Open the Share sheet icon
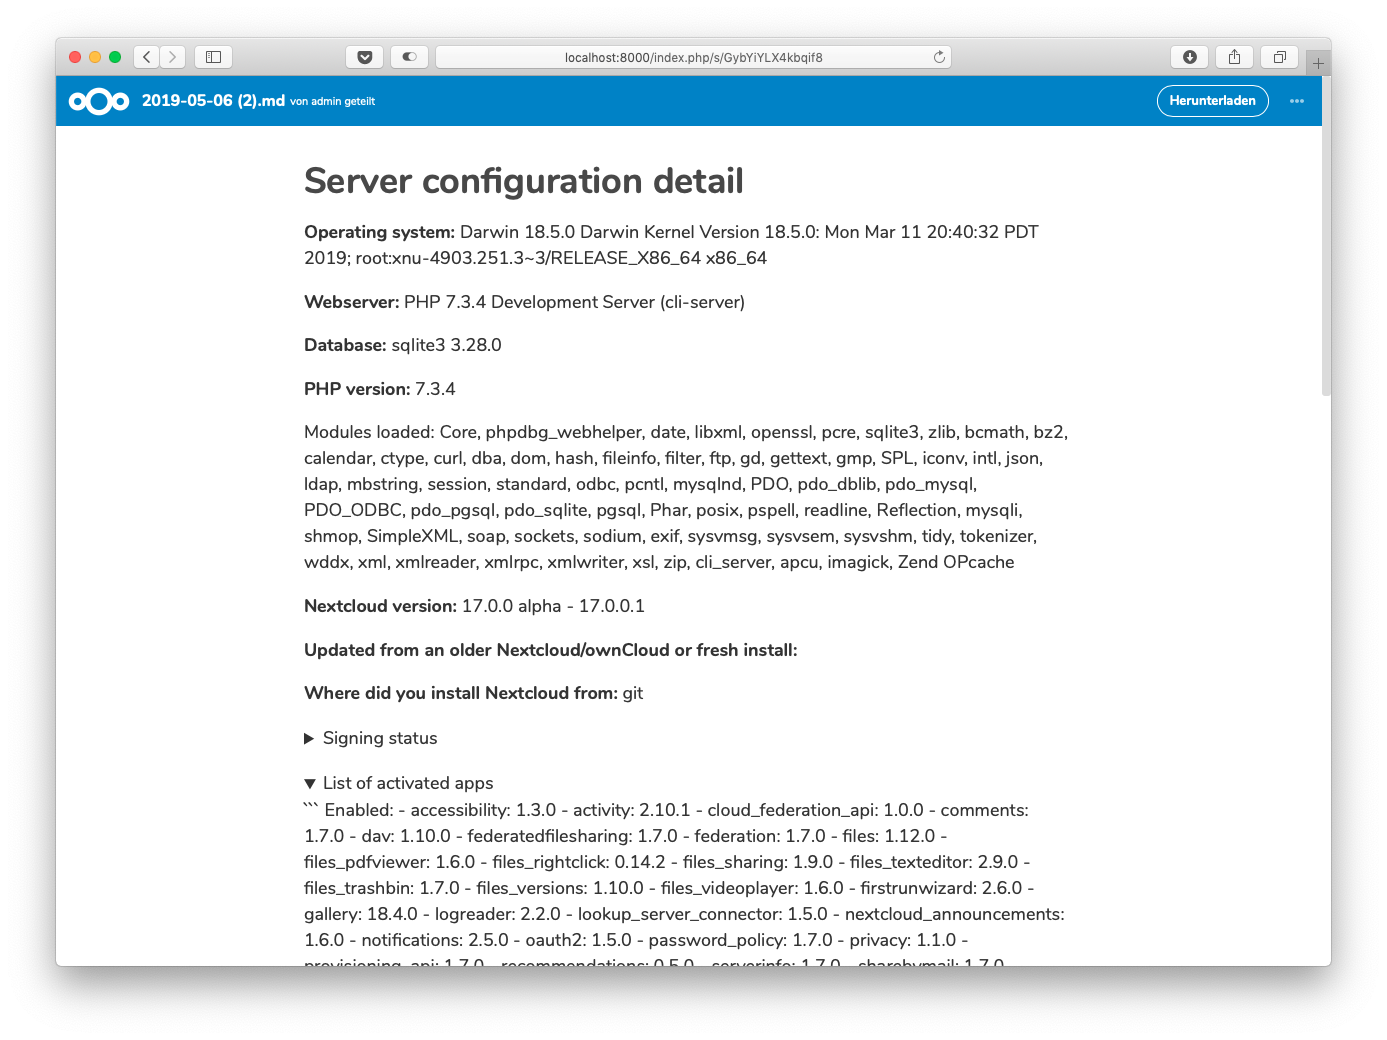The image size is (1387, 1040). click(x=1235, y=57)
